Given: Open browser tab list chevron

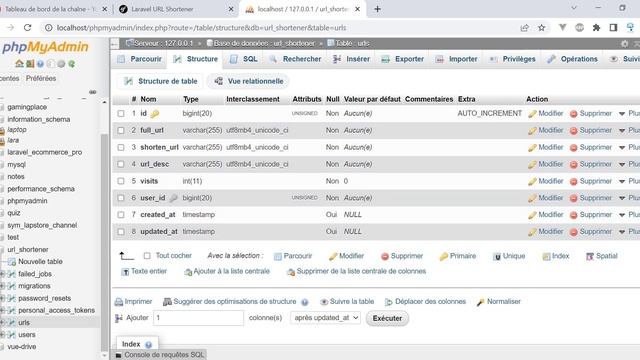Looking at the screenshot, I should point(574,8).
